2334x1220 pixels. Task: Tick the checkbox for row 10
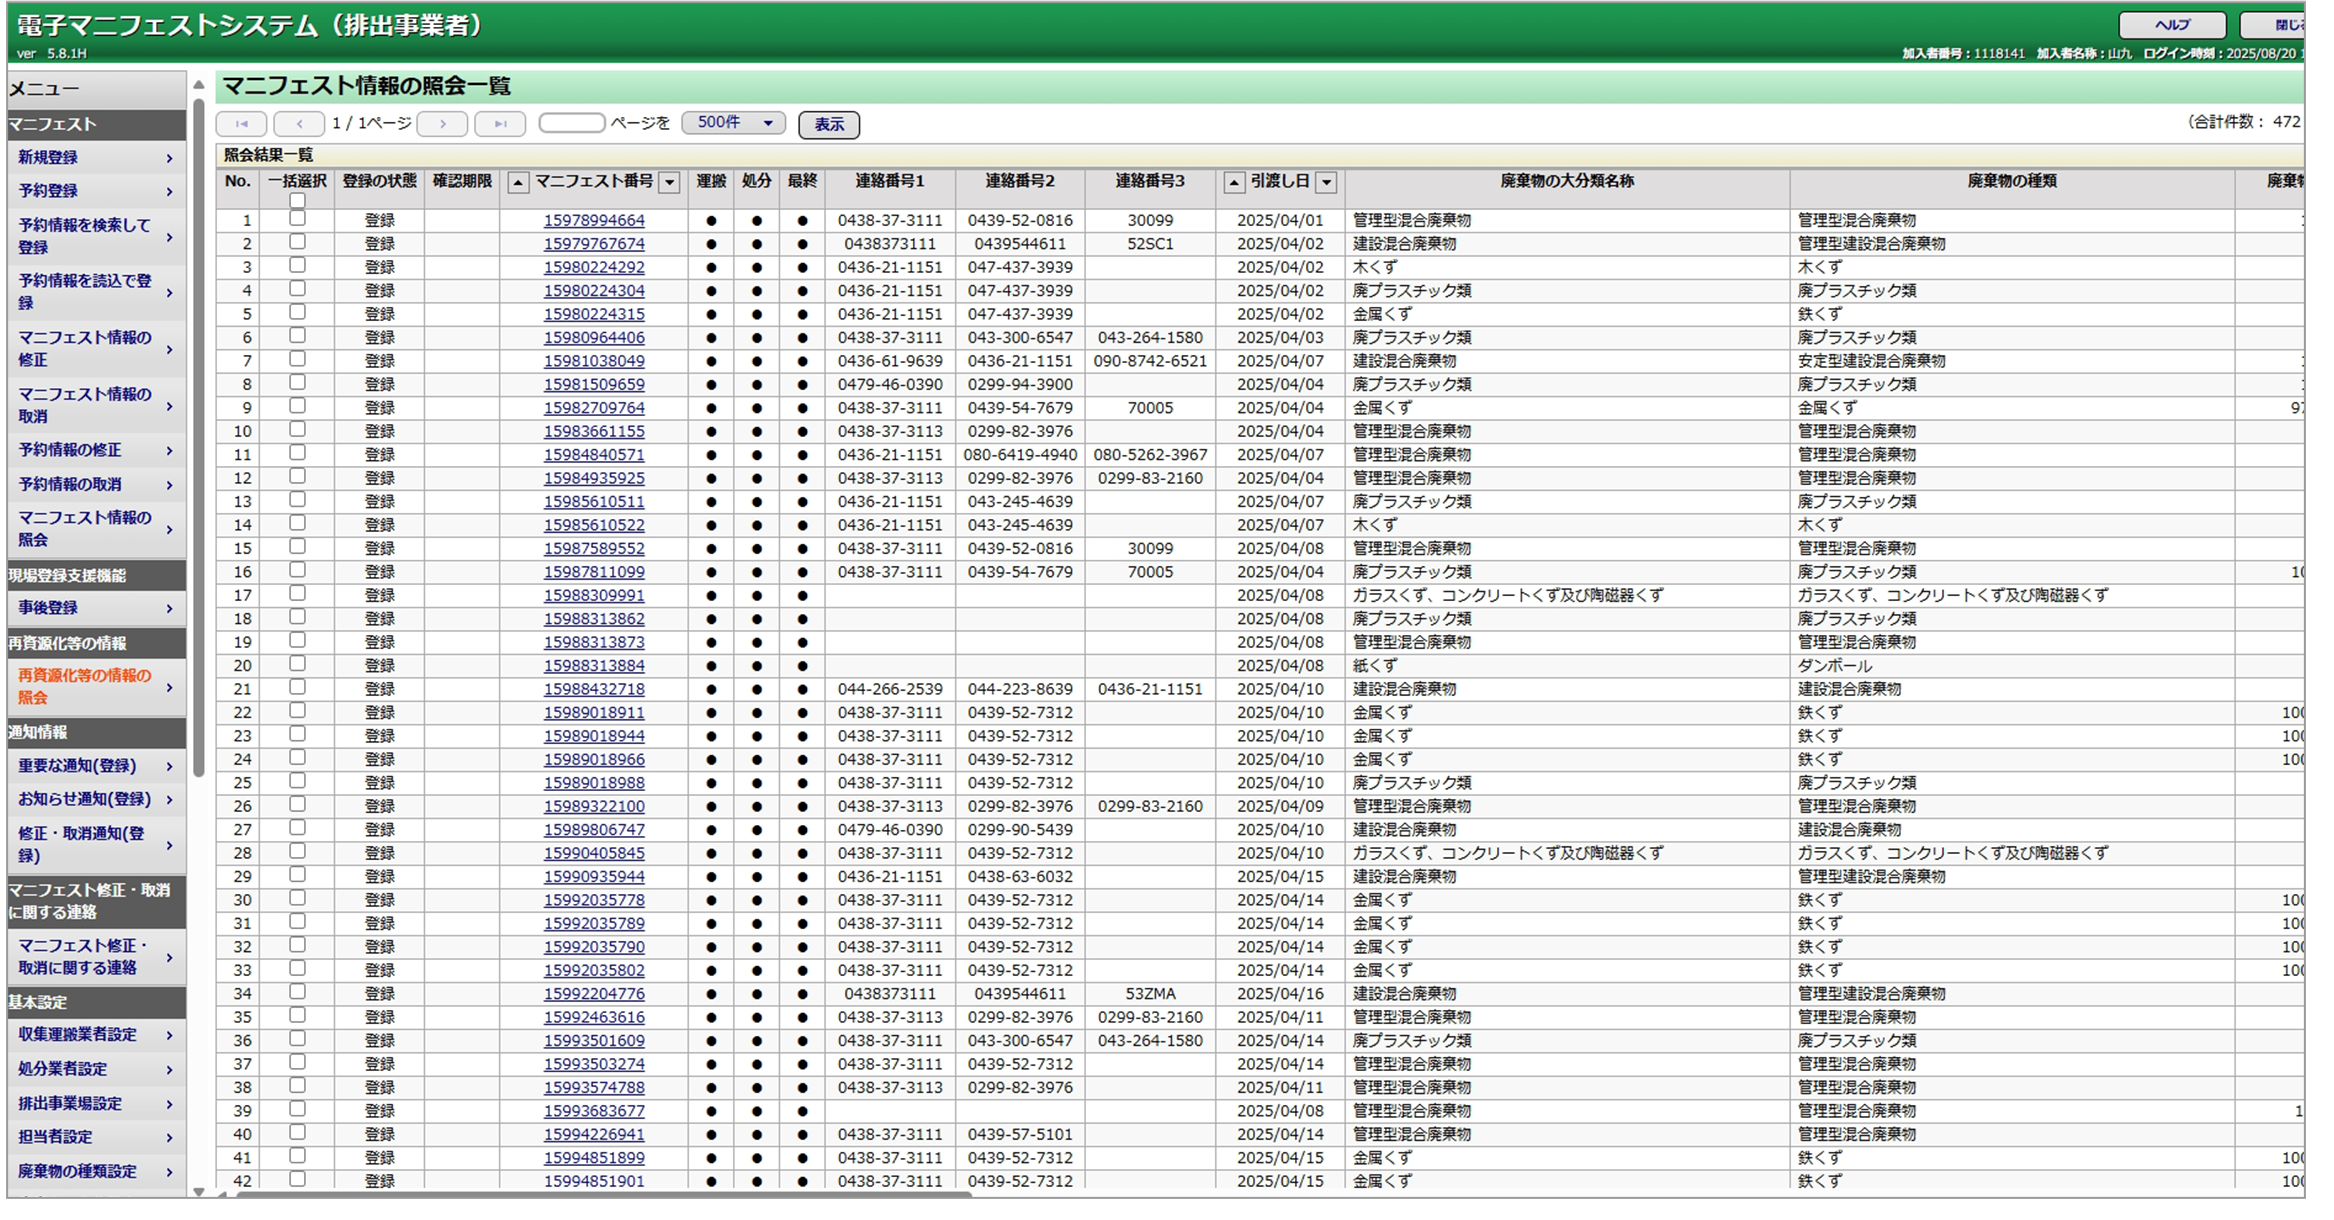click(297, 430)
